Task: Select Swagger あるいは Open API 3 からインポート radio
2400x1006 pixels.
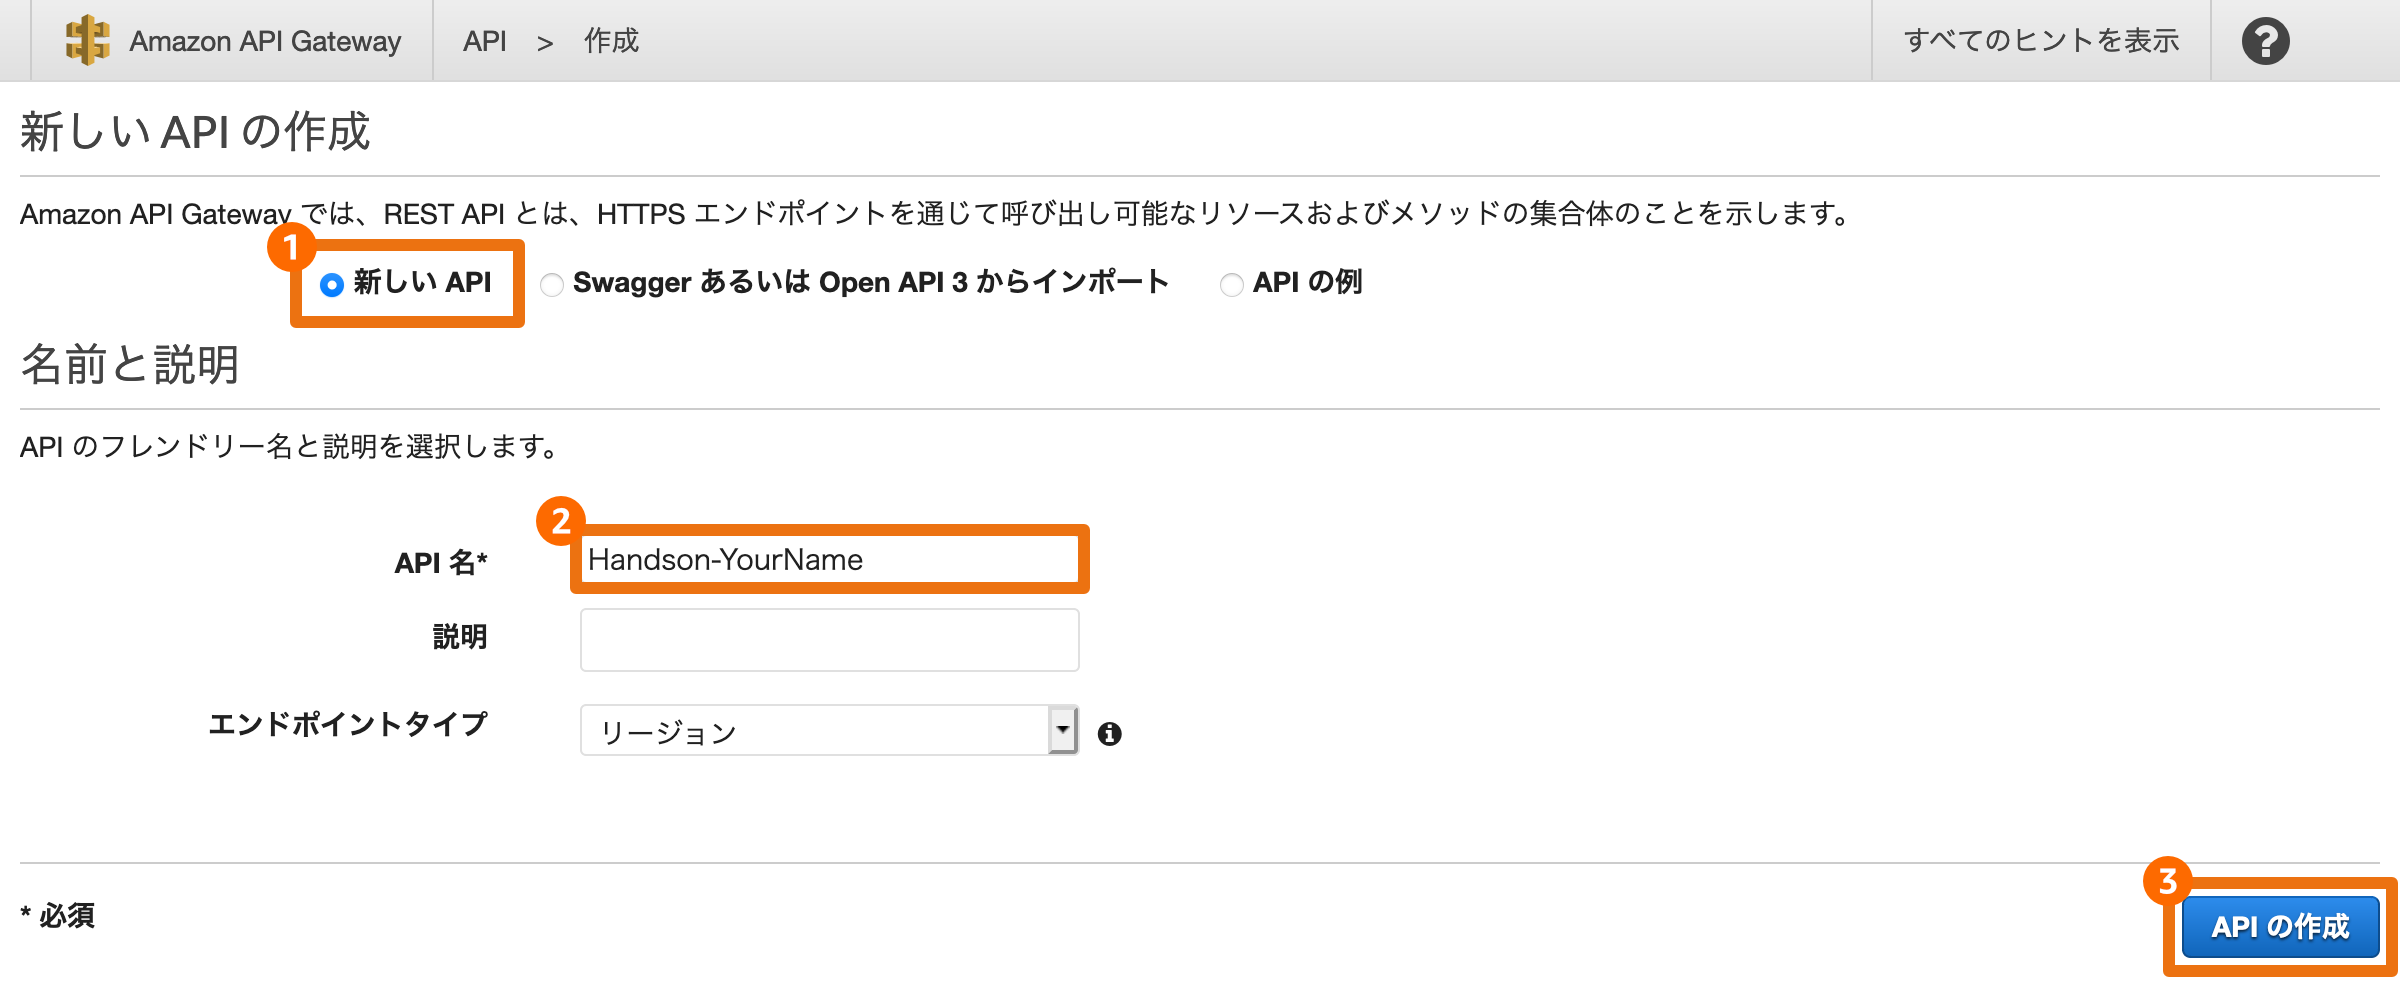Action: 551,285
